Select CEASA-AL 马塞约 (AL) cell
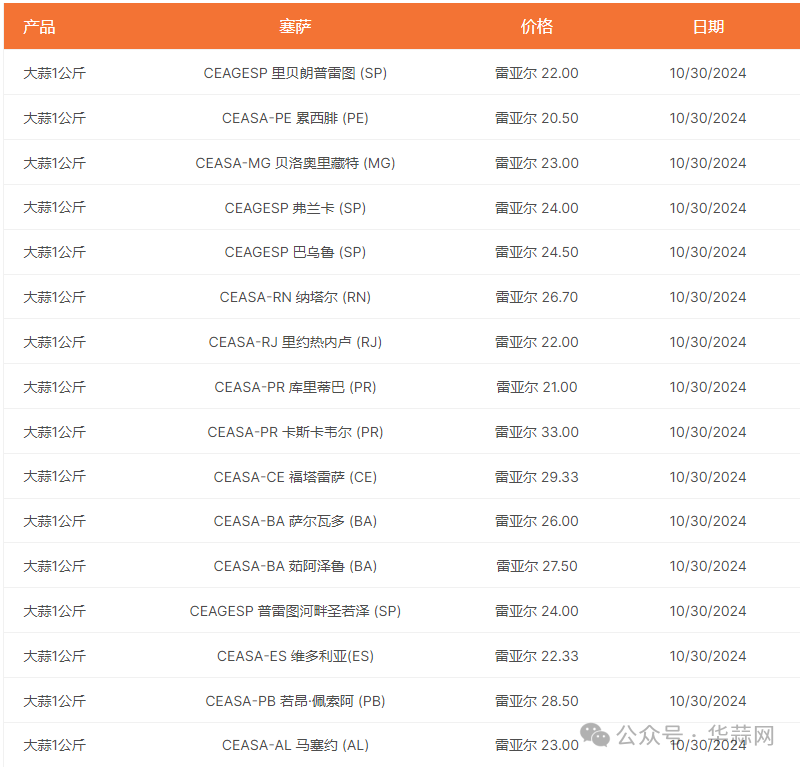800x767 pixels. pyautogui.click(x=295, y=745)
